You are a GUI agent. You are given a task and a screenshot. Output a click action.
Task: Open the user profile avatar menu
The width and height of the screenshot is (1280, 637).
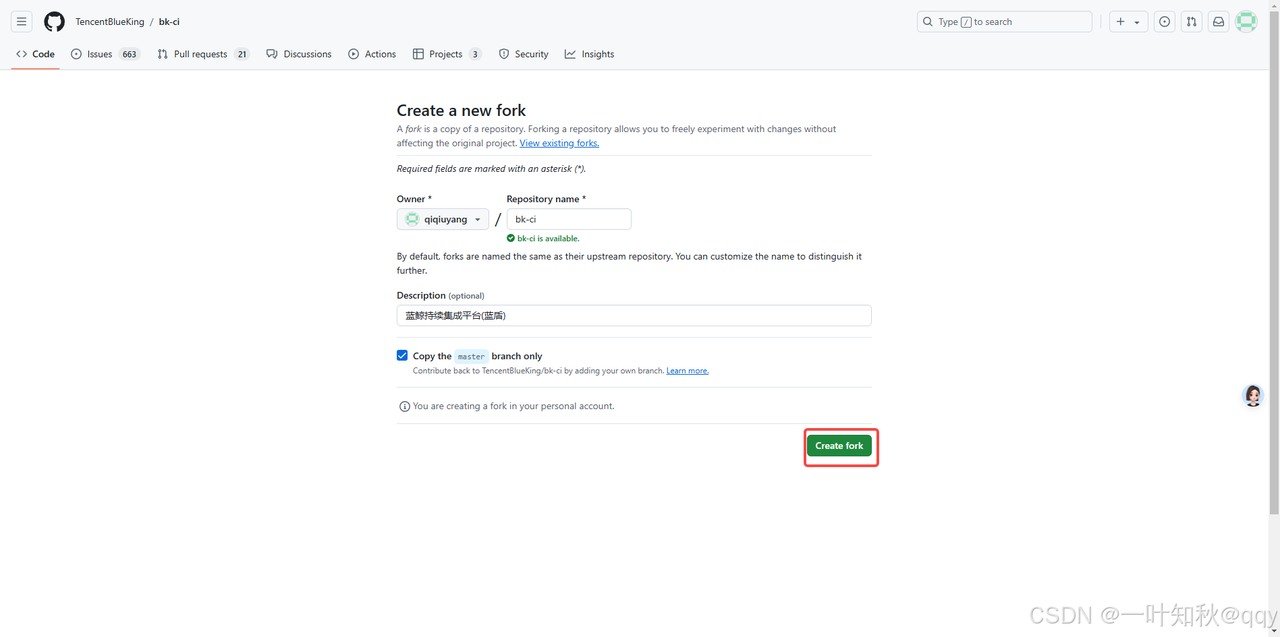click(x=1246, y=21)
